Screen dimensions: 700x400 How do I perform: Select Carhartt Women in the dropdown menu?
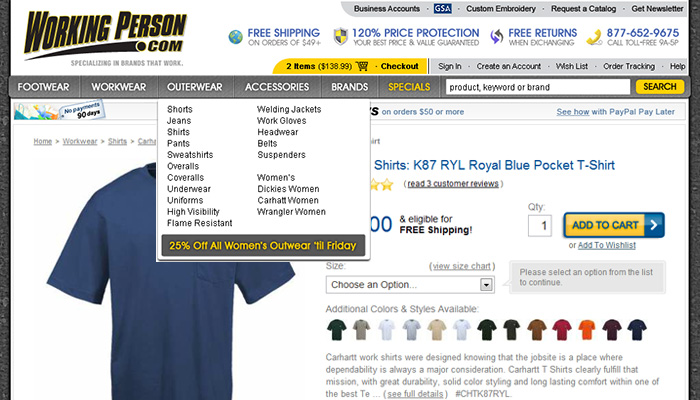click(x=288, y=200)
